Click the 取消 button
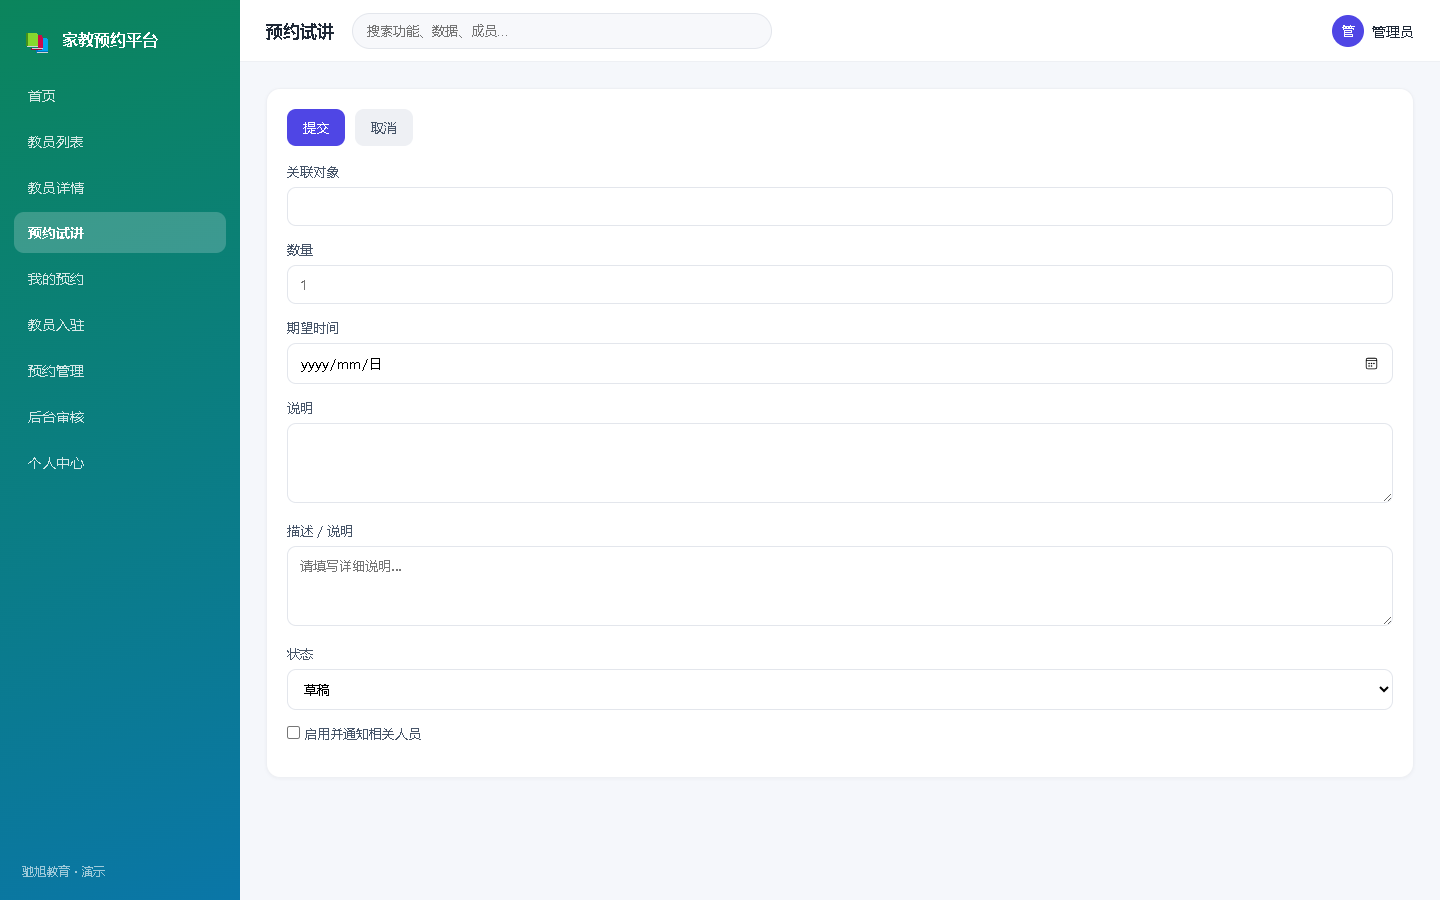The height and width of the screenshot is (900, 1440). click(384, 128)
